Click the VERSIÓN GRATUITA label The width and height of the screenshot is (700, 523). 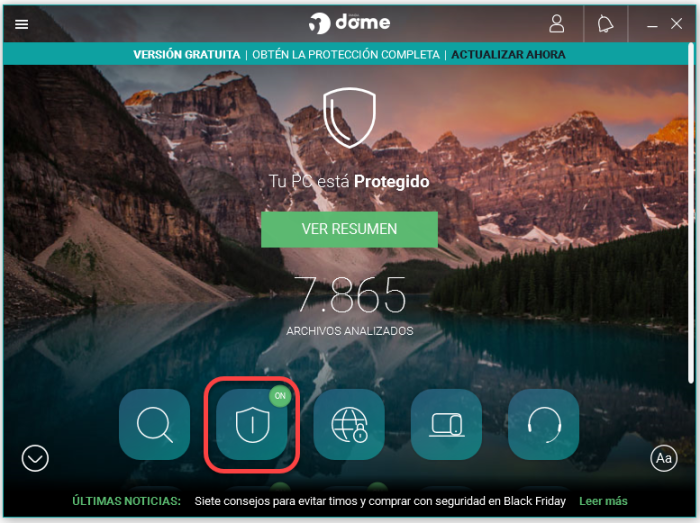[x=187, y=54]
